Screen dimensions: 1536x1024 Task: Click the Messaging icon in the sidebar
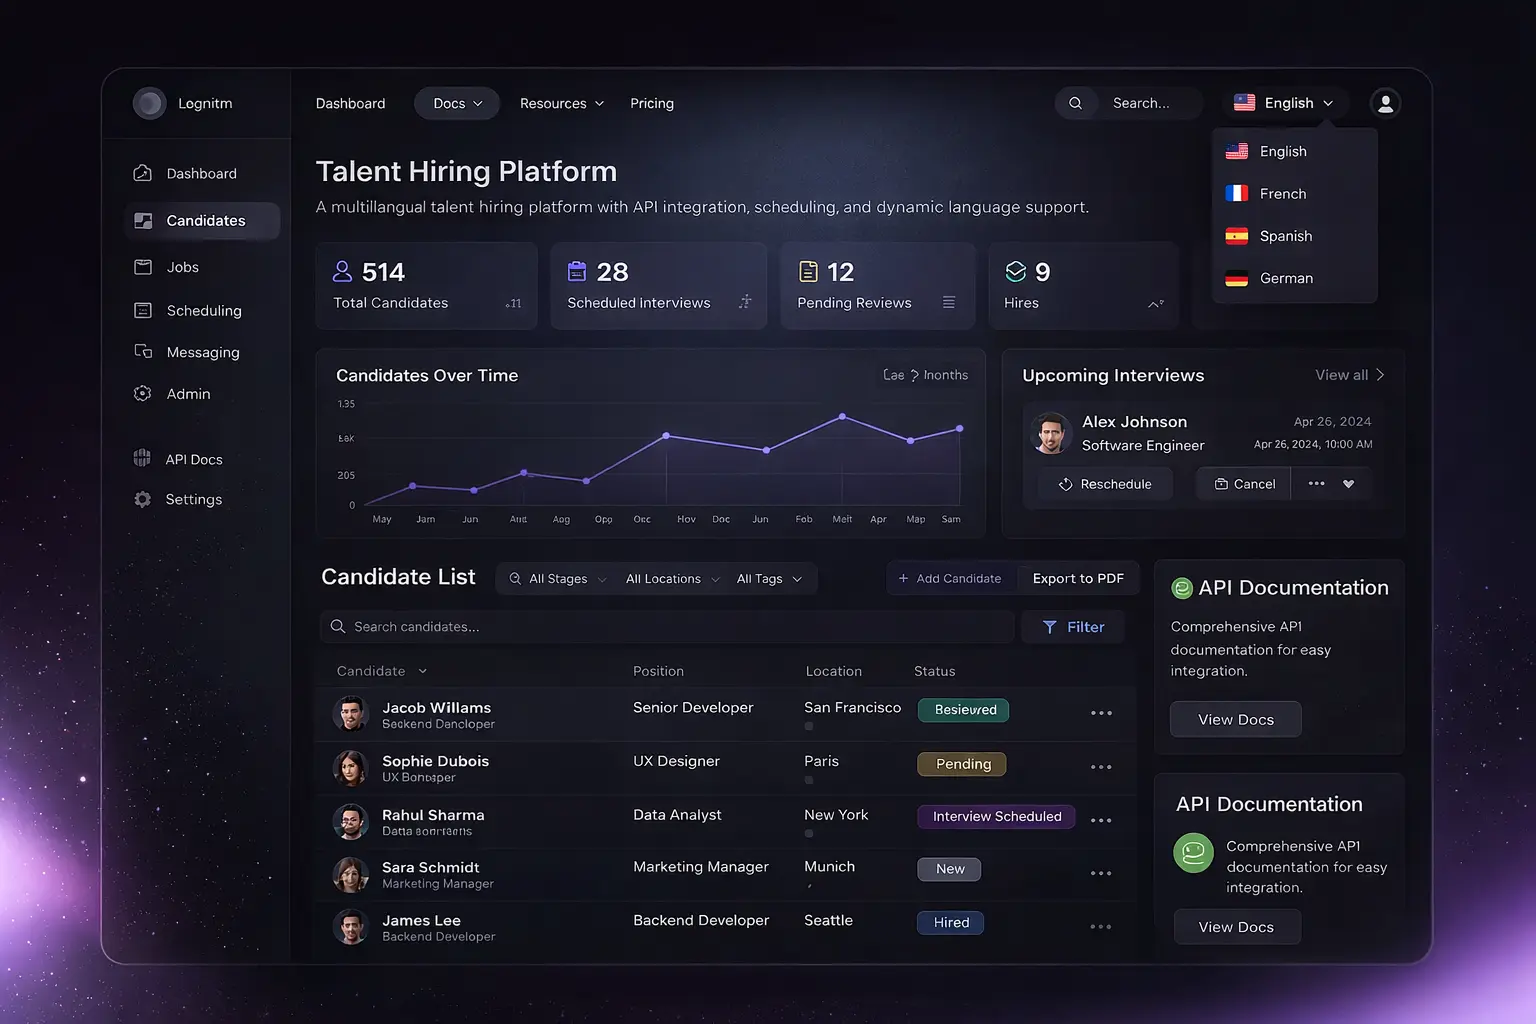pyautogui.click(x=143, y=352)
